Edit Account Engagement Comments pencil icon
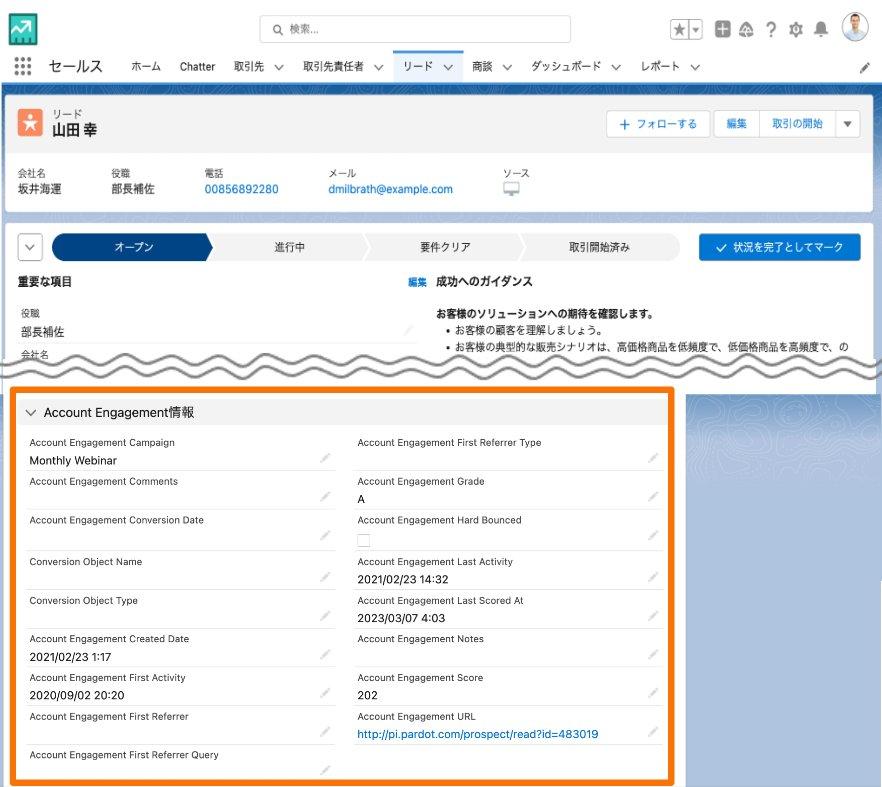The image size is (882, 787). point(325,497)
